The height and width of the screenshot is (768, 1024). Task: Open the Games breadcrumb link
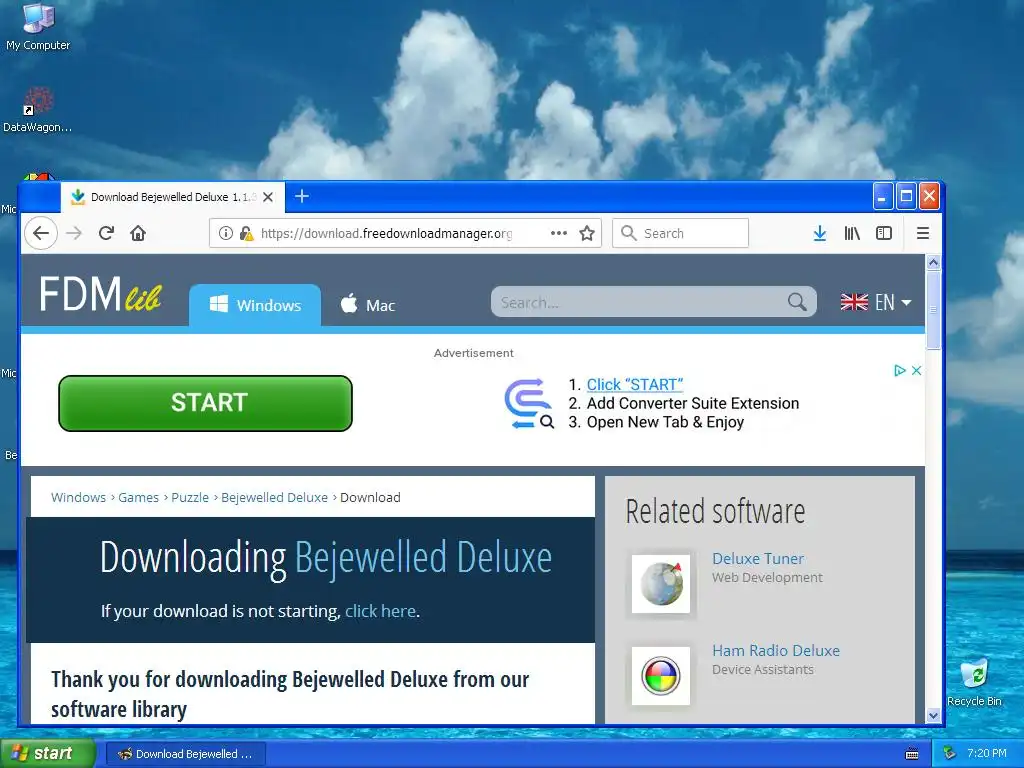(138, 498)
